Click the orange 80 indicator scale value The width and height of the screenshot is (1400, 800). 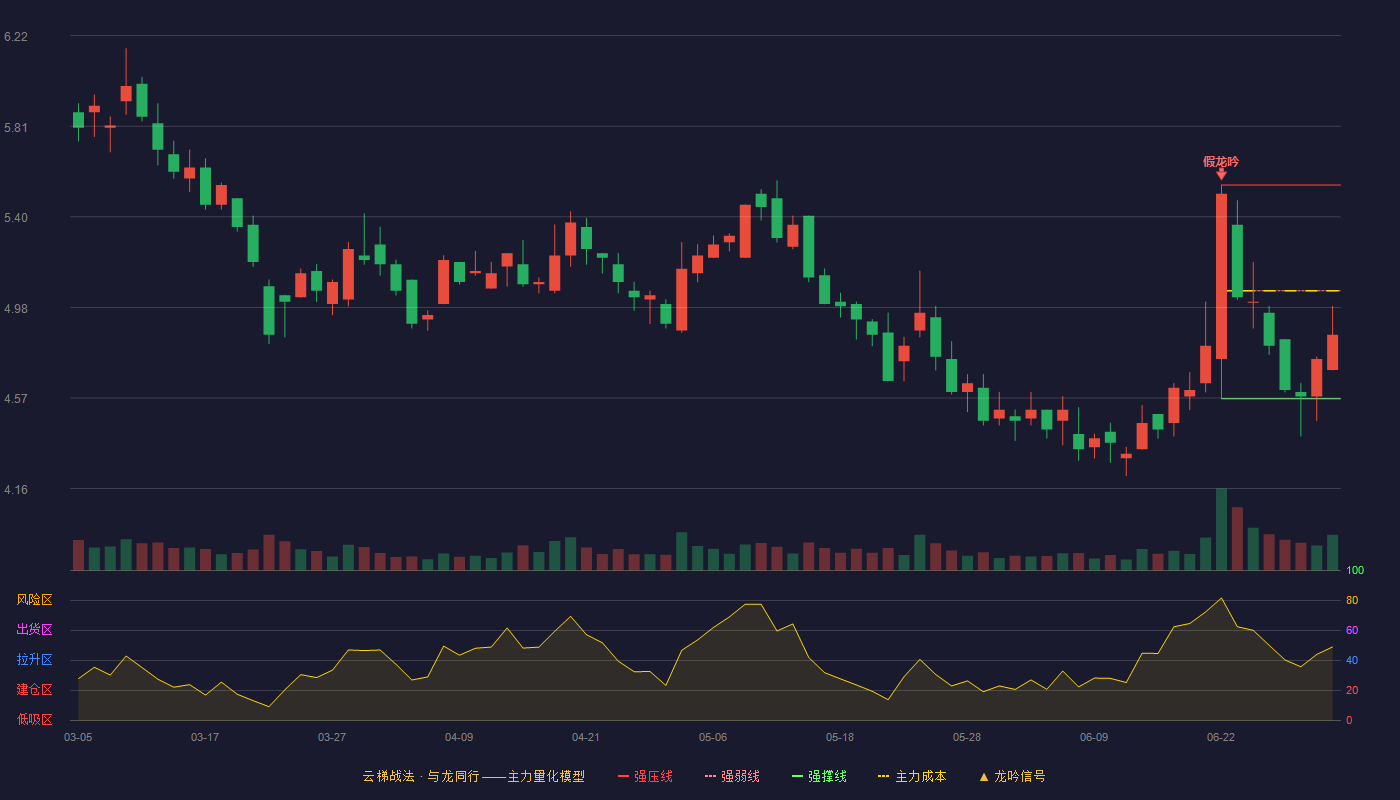(1352, 600)
